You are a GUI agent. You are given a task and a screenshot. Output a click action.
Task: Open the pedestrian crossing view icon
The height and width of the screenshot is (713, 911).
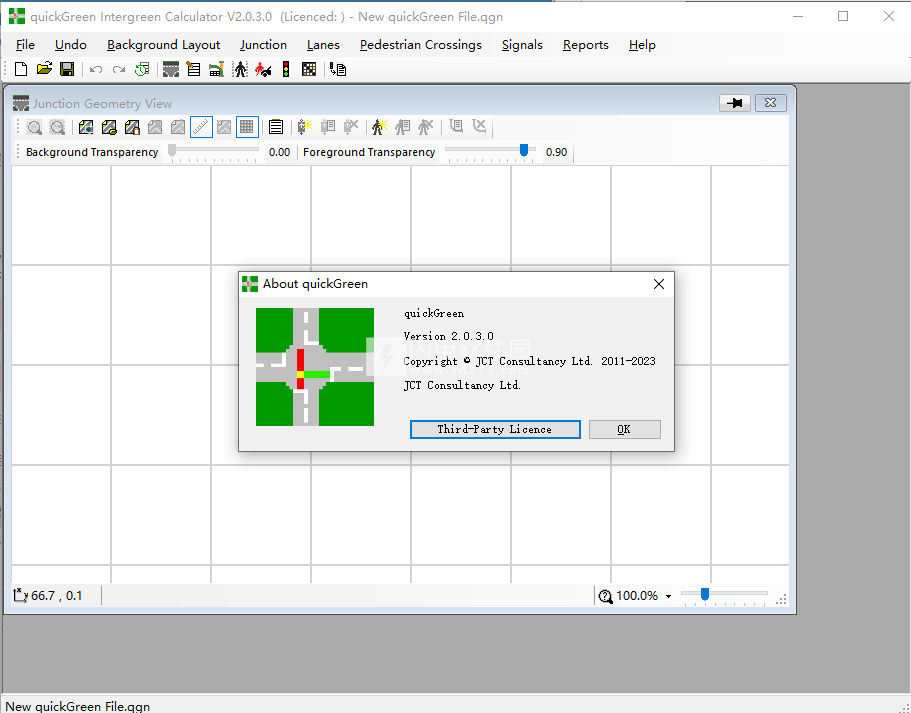click(240, 70)
